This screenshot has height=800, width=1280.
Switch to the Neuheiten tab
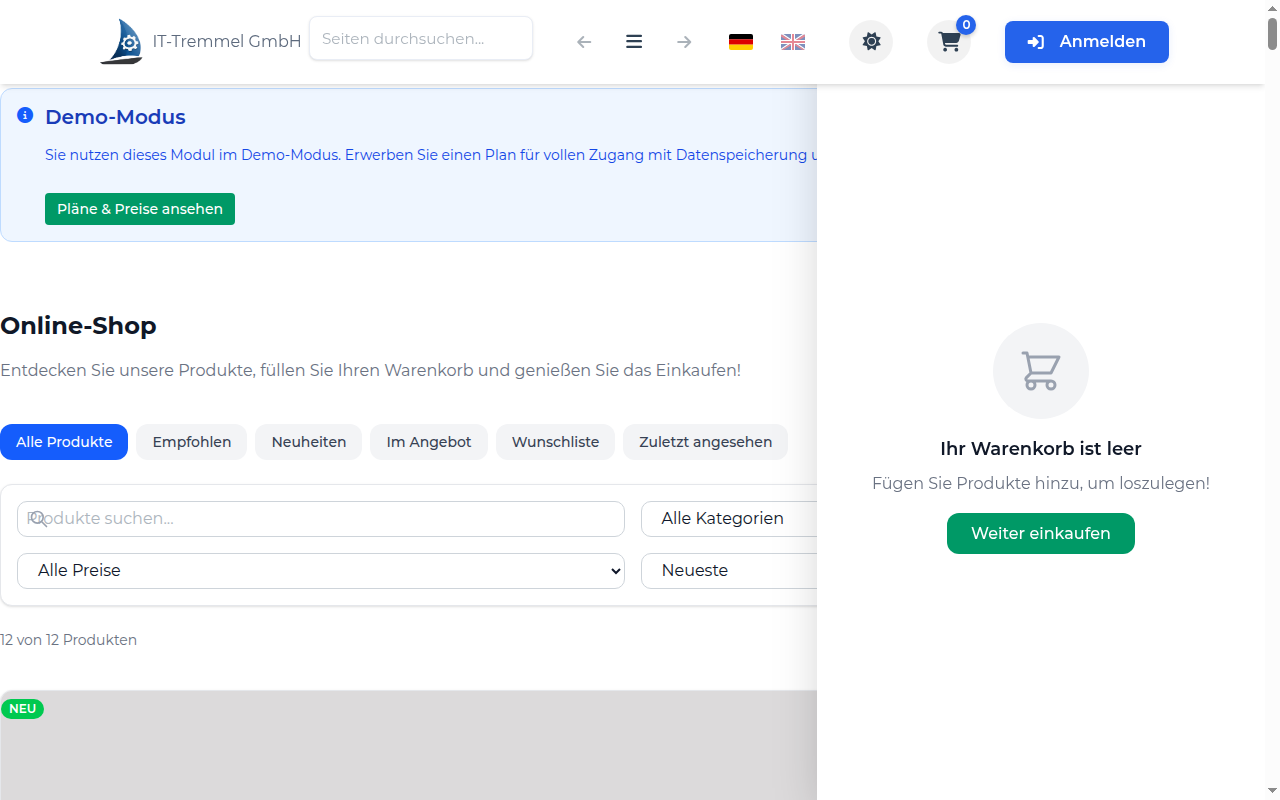point(309,442)
